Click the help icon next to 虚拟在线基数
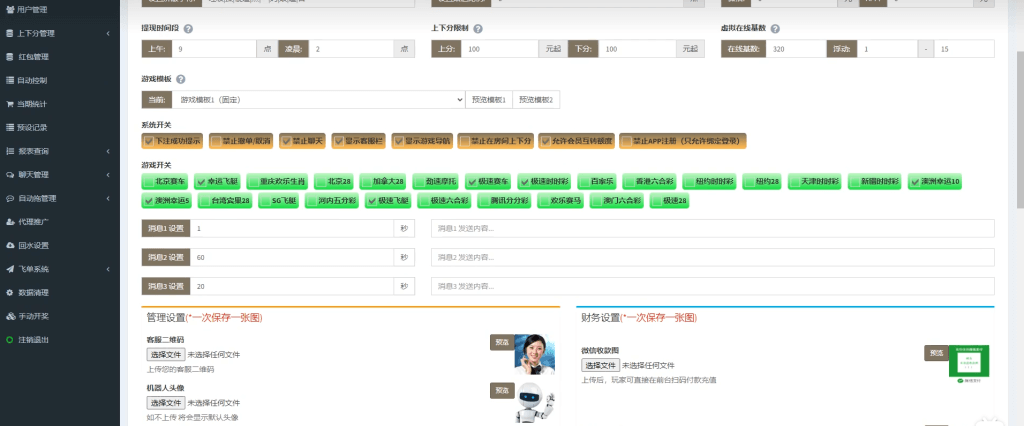The width and height of the screenshot is (1024, 426). (775, 29)
